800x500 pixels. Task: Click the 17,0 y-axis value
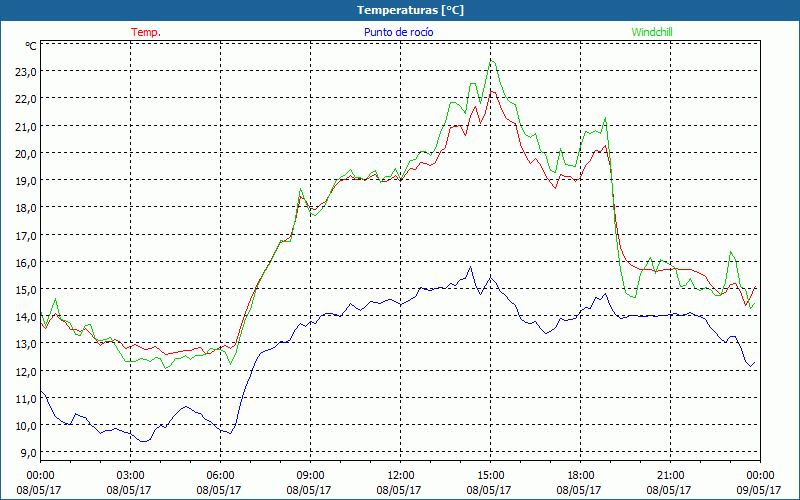point(26,235)
